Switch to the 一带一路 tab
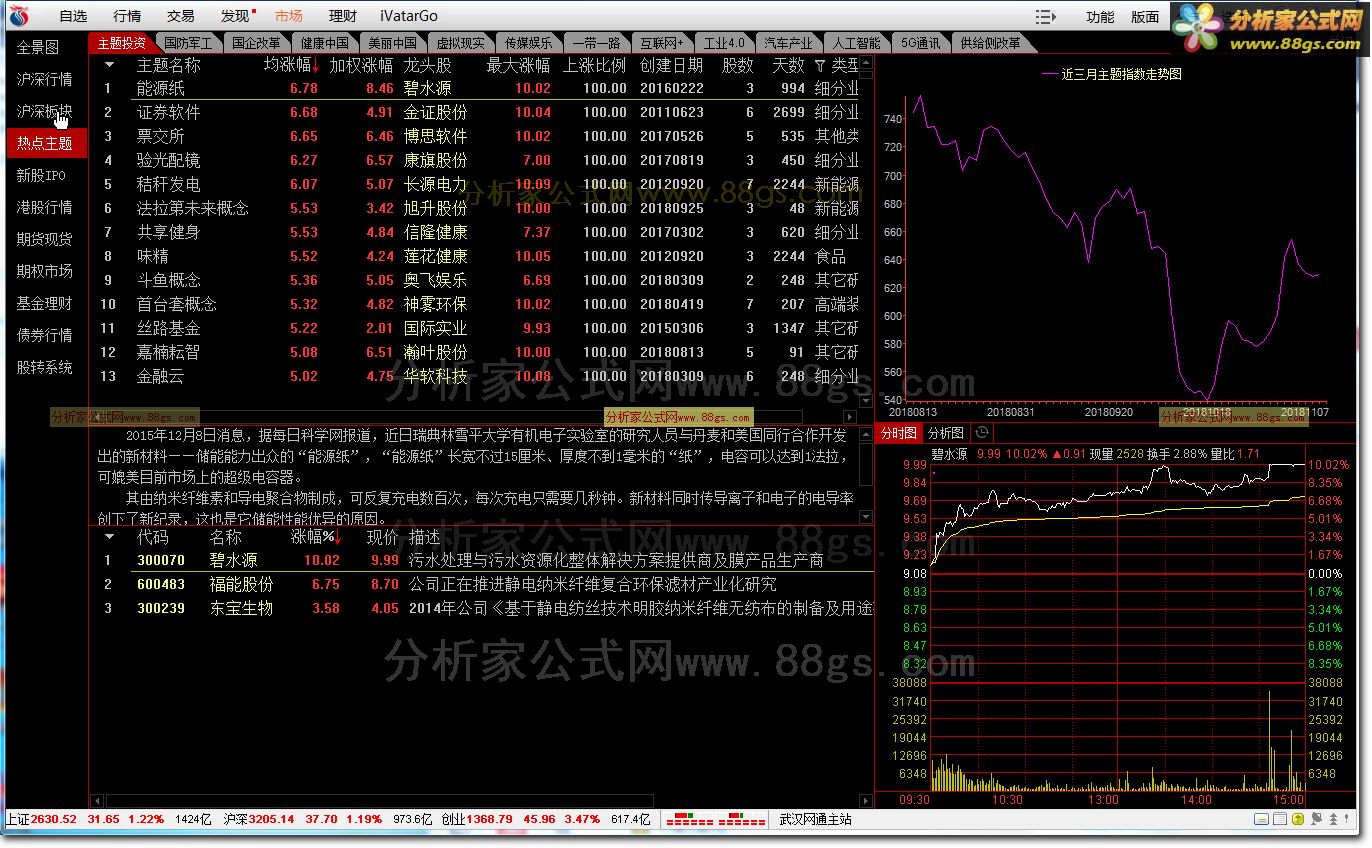Image resolution: width=1372 pixels, height=848 pixels. [x=597, y=43]
